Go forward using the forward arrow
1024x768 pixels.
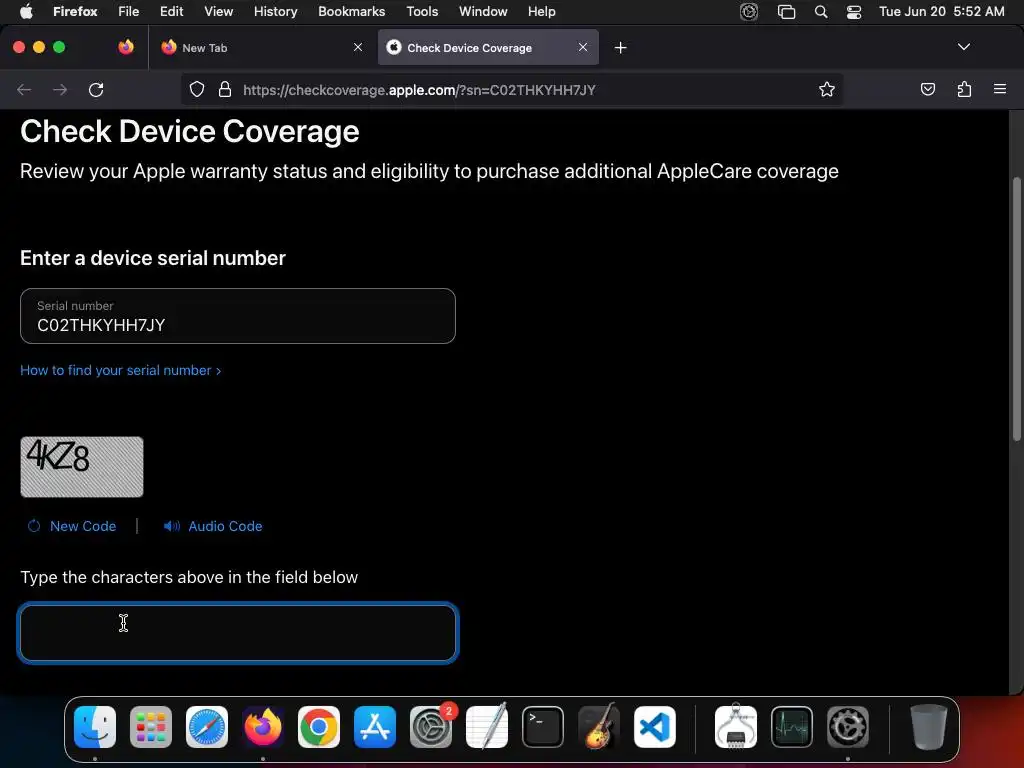(60, 89)
